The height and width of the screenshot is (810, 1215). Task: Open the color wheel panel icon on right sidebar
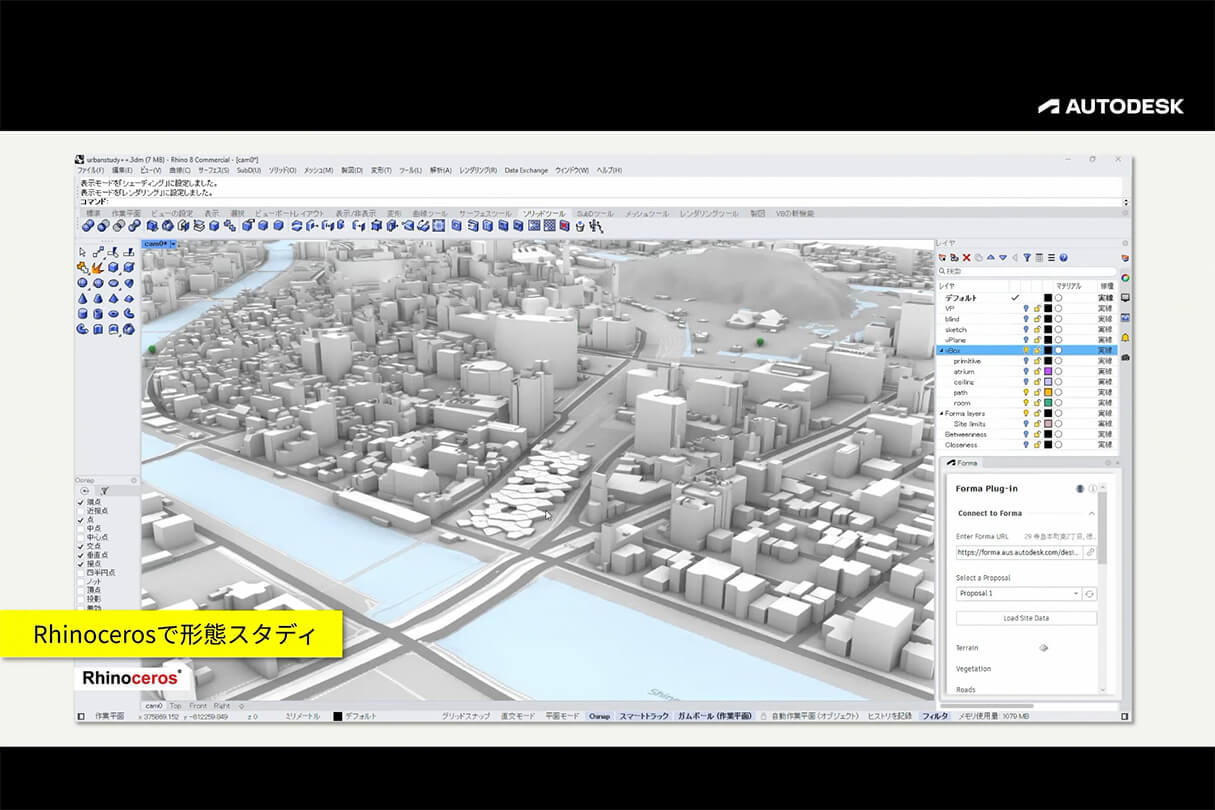pos(1125,278)
